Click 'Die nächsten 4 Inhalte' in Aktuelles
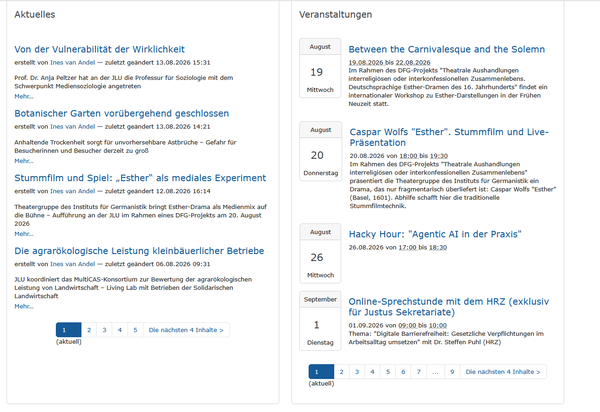The height and width of the screenshot is (412, 600). pyautogui.click(x=186, y=330)
